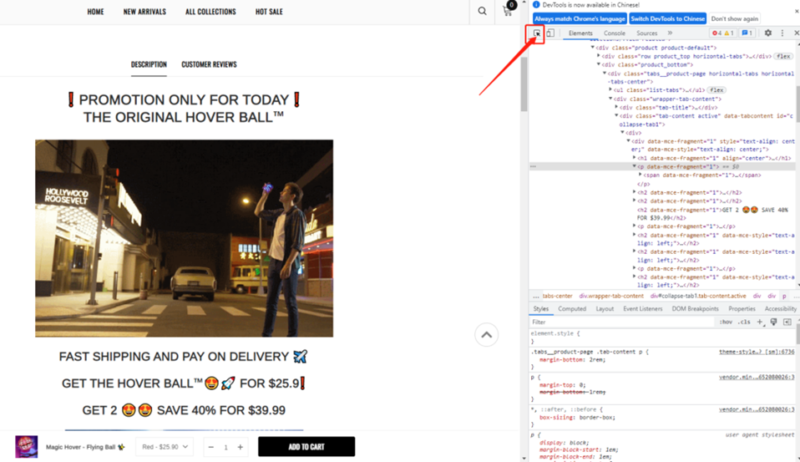
Task: Increase quantity with the plus button
Action: [x=240, y=447]
